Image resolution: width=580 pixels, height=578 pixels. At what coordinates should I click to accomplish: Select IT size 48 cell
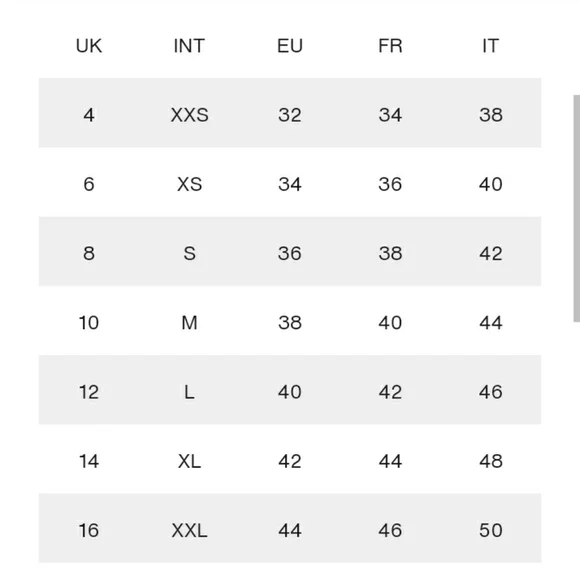pyautogui.click(x=491, y=461)
